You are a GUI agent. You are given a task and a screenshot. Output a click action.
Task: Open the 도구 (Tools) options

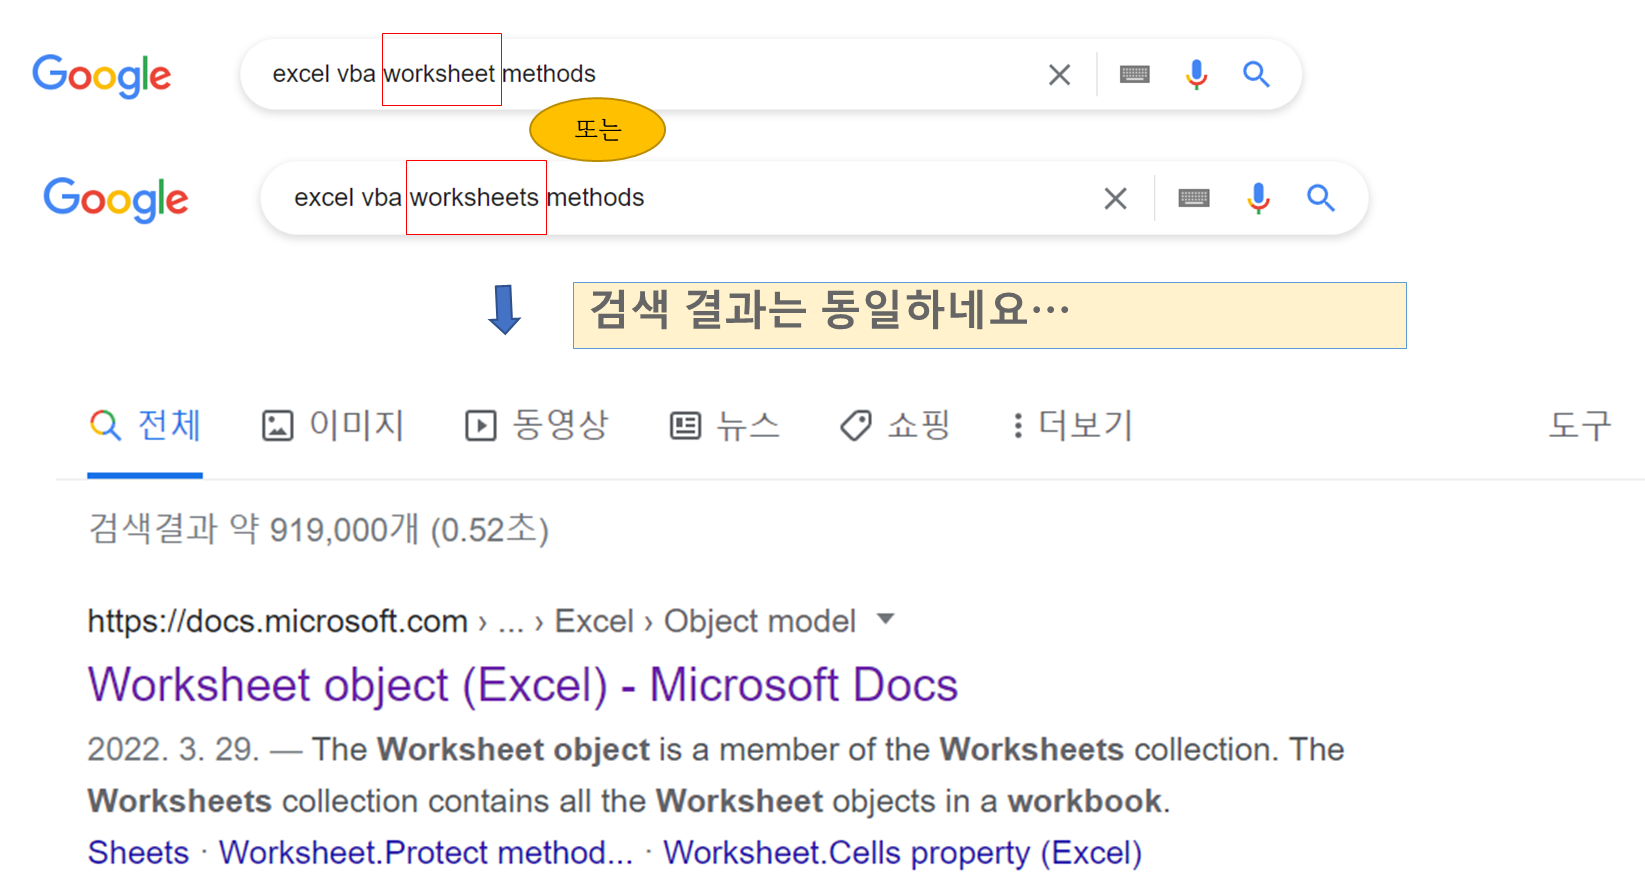pos(1580,425)
